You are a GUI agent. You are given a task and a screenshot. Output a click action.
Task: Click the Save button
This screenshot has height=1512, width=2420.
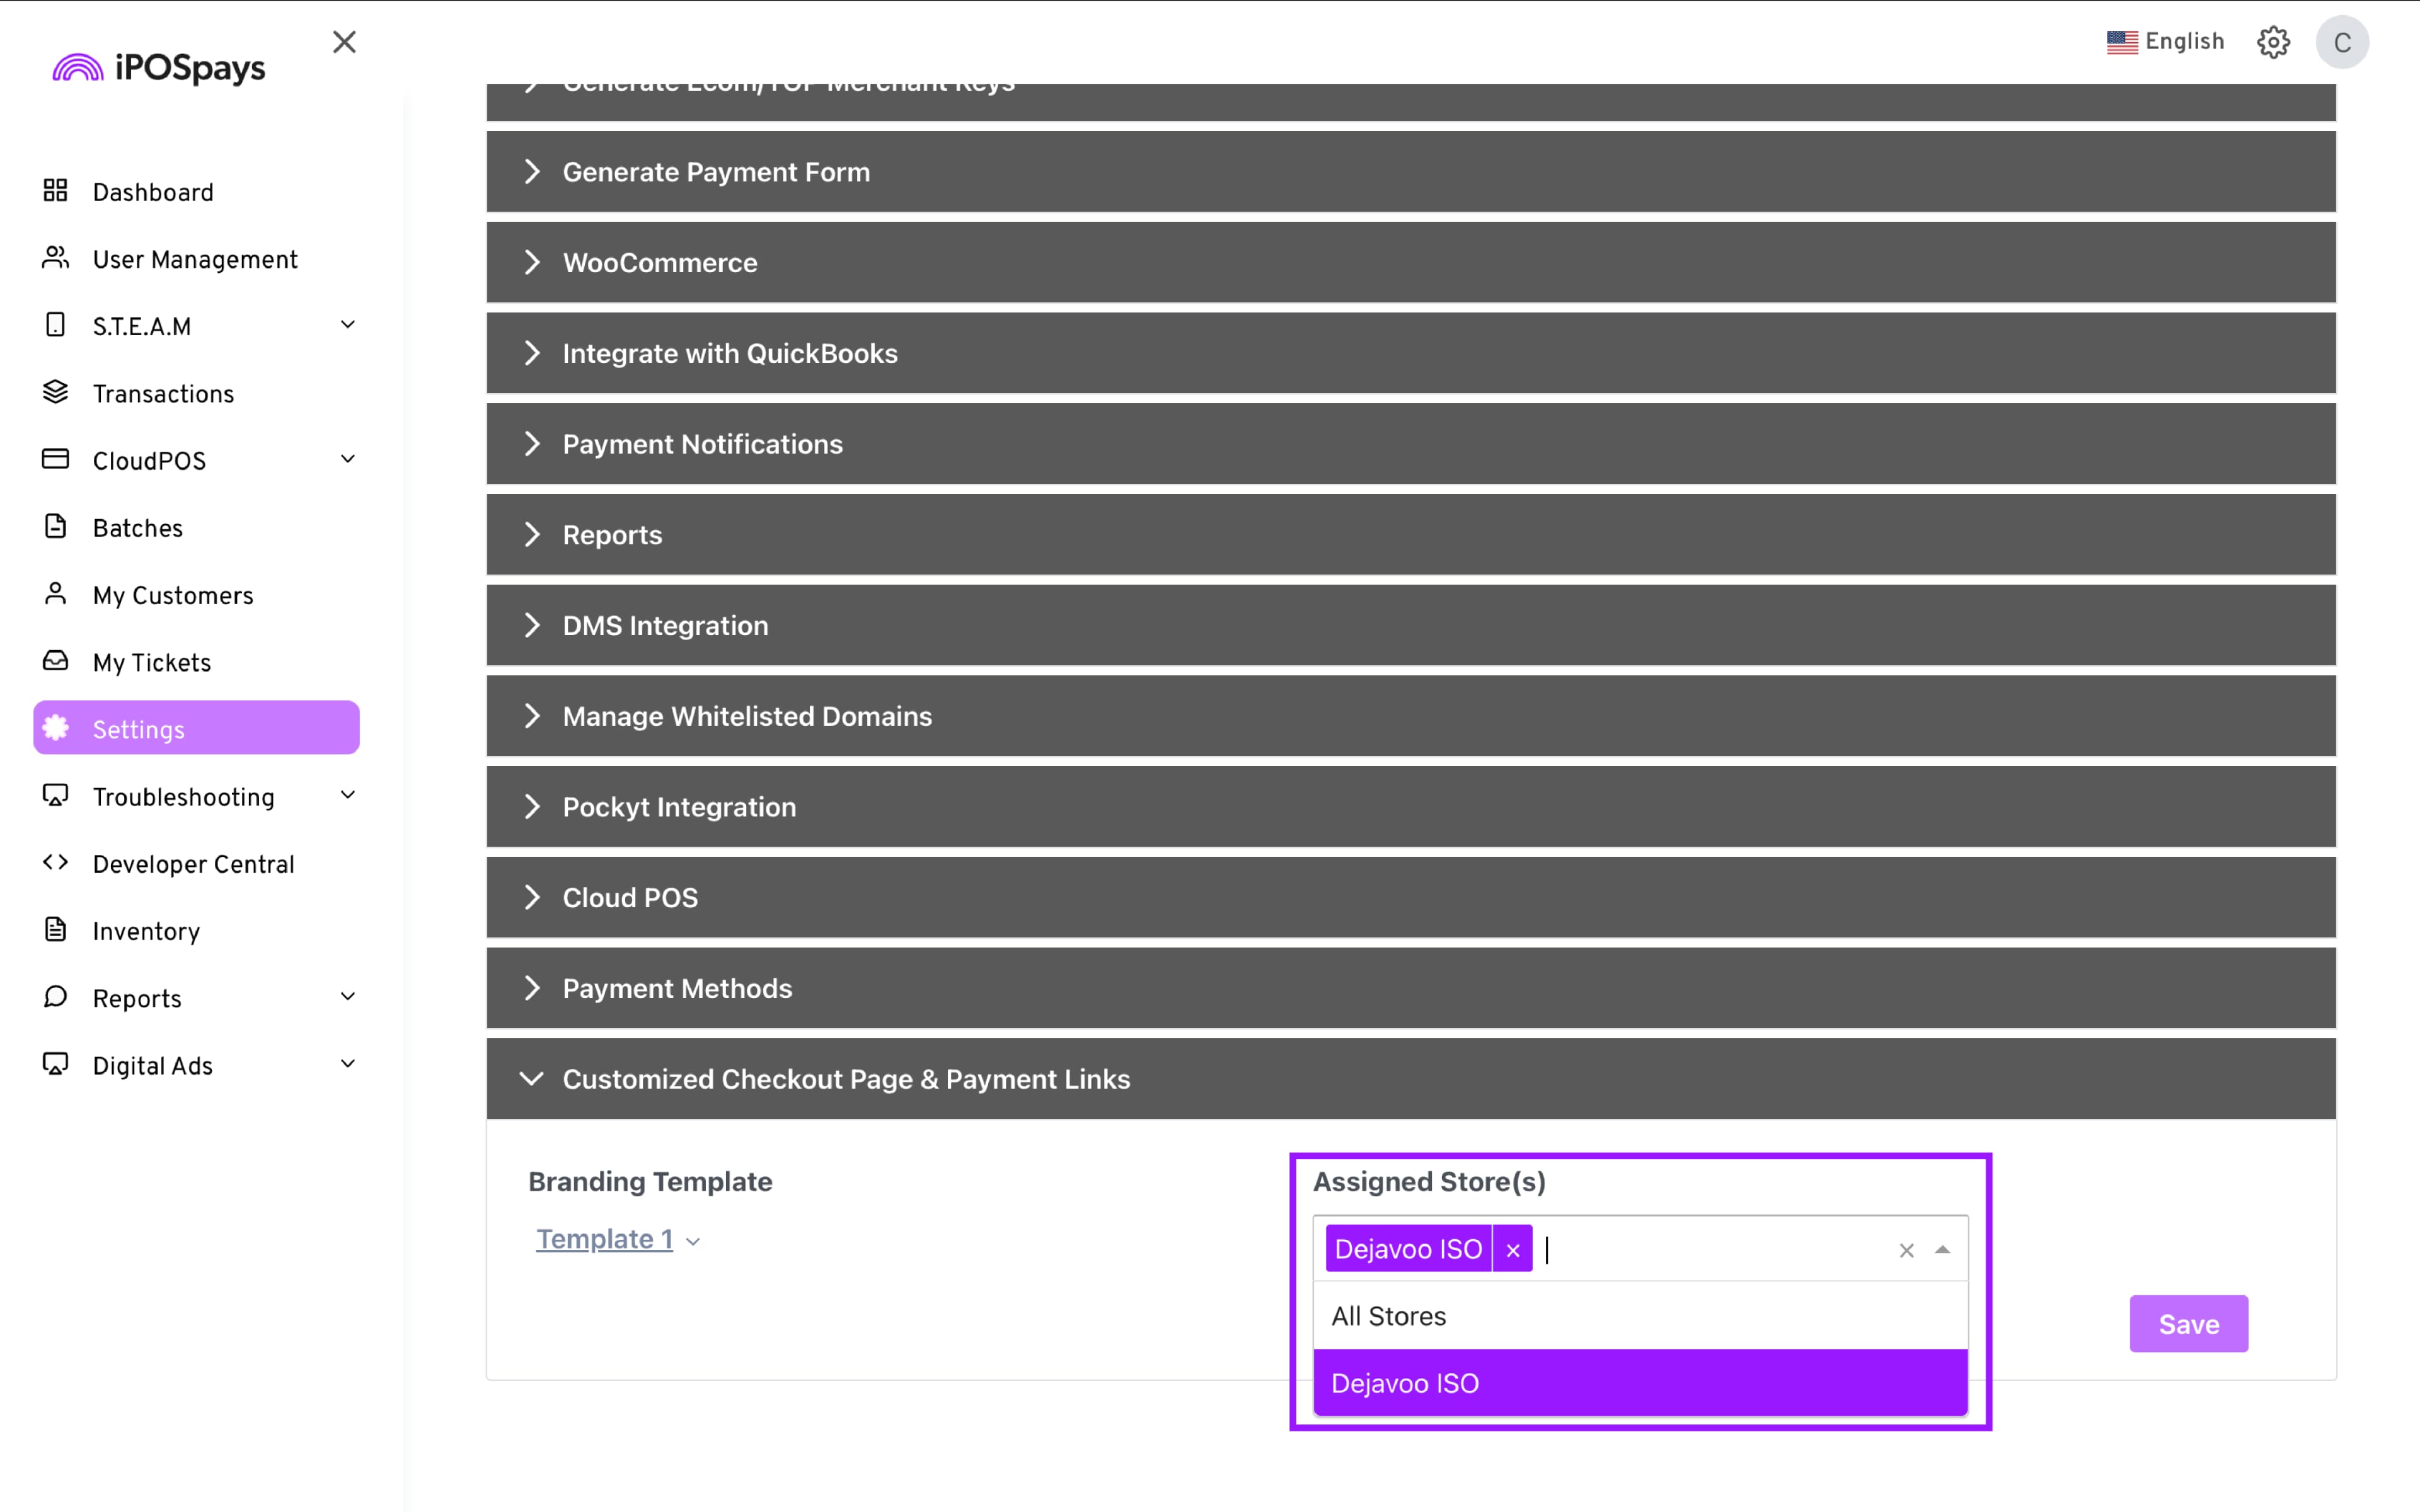click(2188, 1324)
